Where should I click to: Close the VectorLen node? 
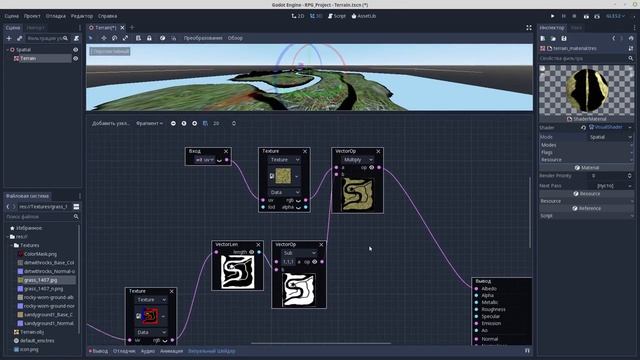coord(258,244)
